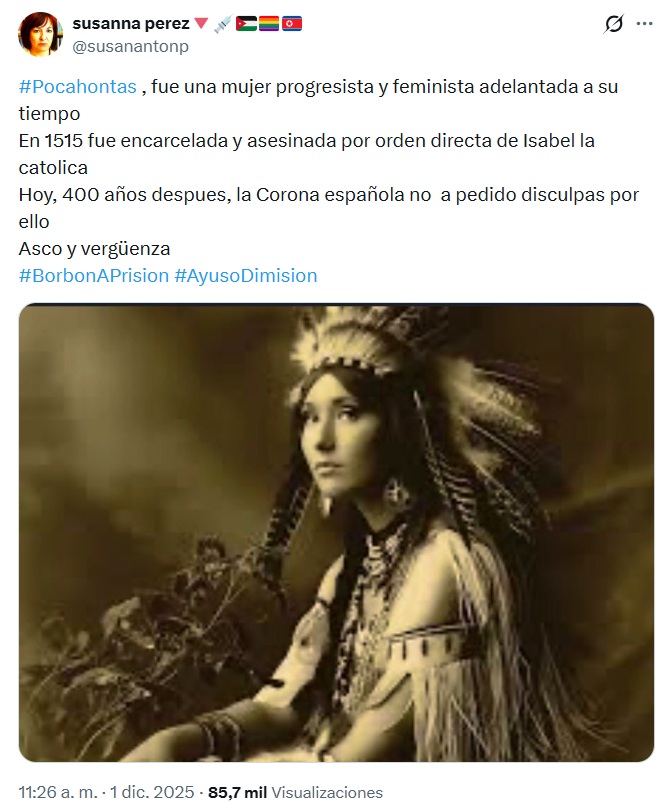Click the Grok slash-circle icon
The width and height of the screenshot is (672, 803).
tap(613, 24)
